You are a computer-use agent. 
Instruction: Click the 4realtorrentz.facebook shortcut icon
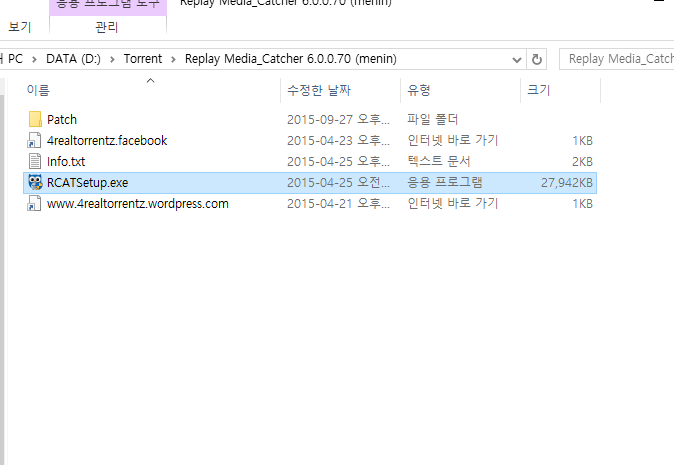point(34,140)
